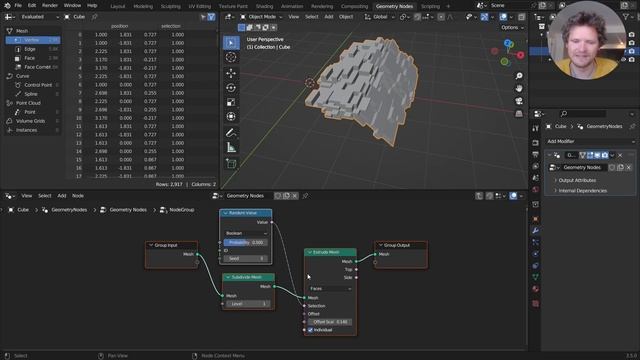This screenshot has height=360, width=640.
Task: Expand the Internal Dependencies panel
Action: (x=582, y=191)
